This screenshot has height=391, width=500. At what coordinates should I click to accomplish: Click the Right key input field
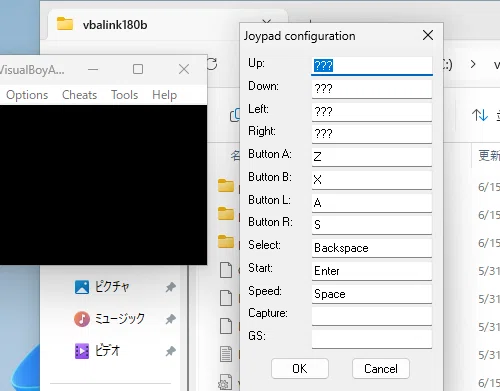click(372, 134)
